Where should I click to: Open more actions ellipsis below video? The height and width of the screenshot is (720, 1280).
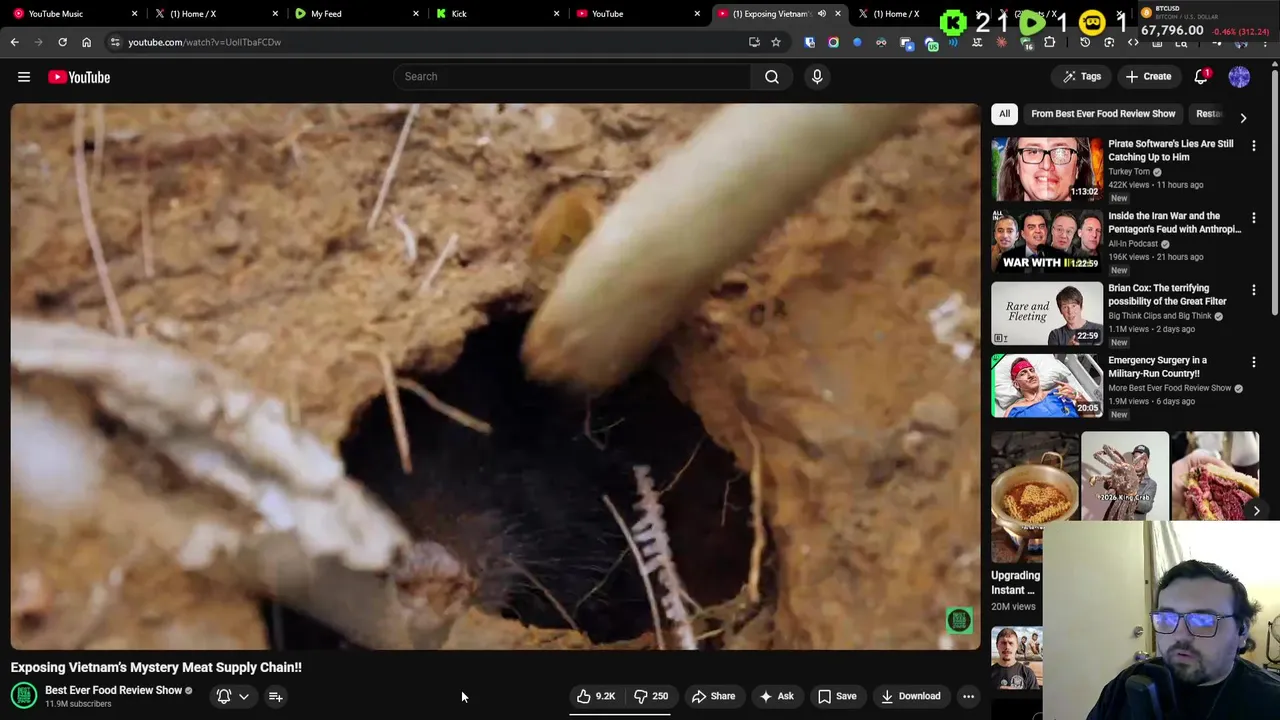968,696
